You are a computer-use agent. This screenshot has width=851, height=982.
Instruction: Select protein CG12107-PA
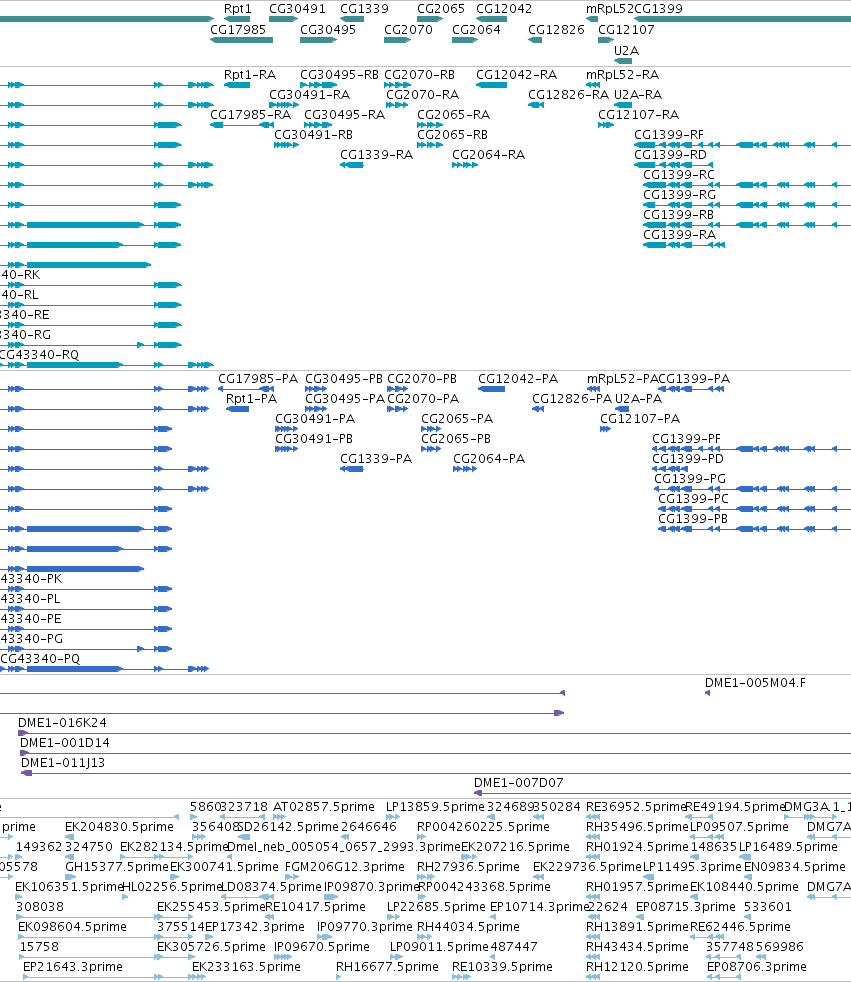[640, 419]
